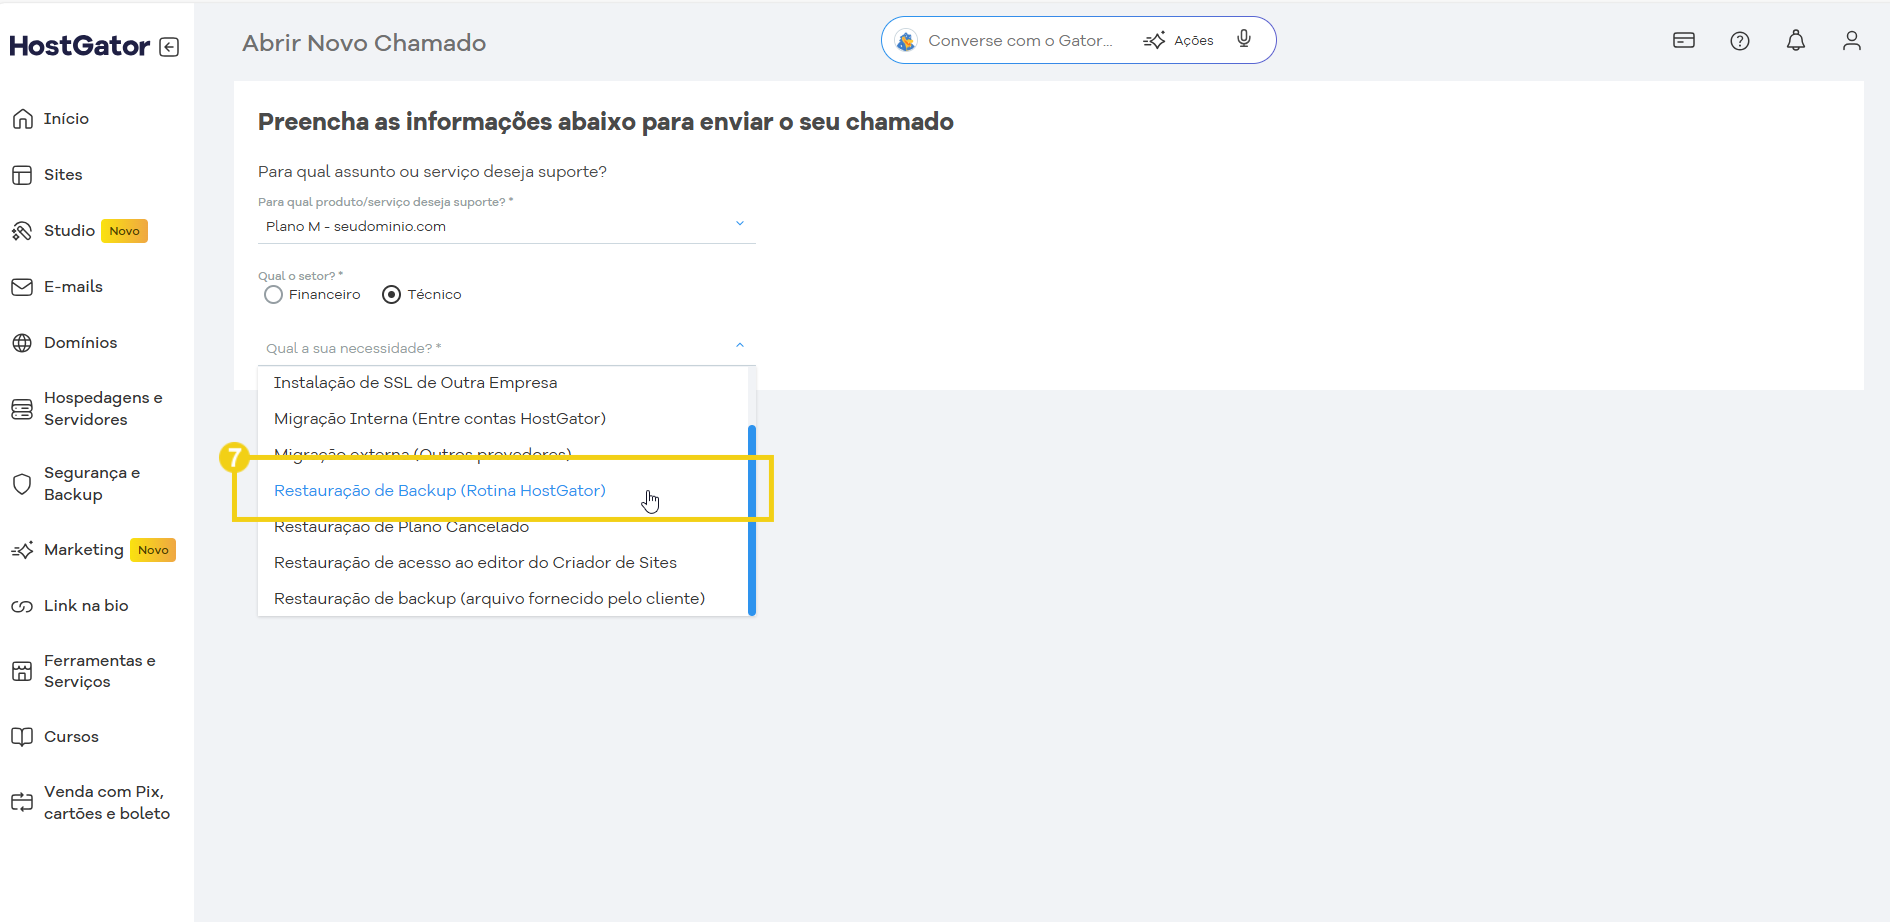Image resolution: width=1890 pixels, height=922 pixels.
Task: Choose Instalação de SSL de Outra Empresa
Action: click(x=503, y=383)
